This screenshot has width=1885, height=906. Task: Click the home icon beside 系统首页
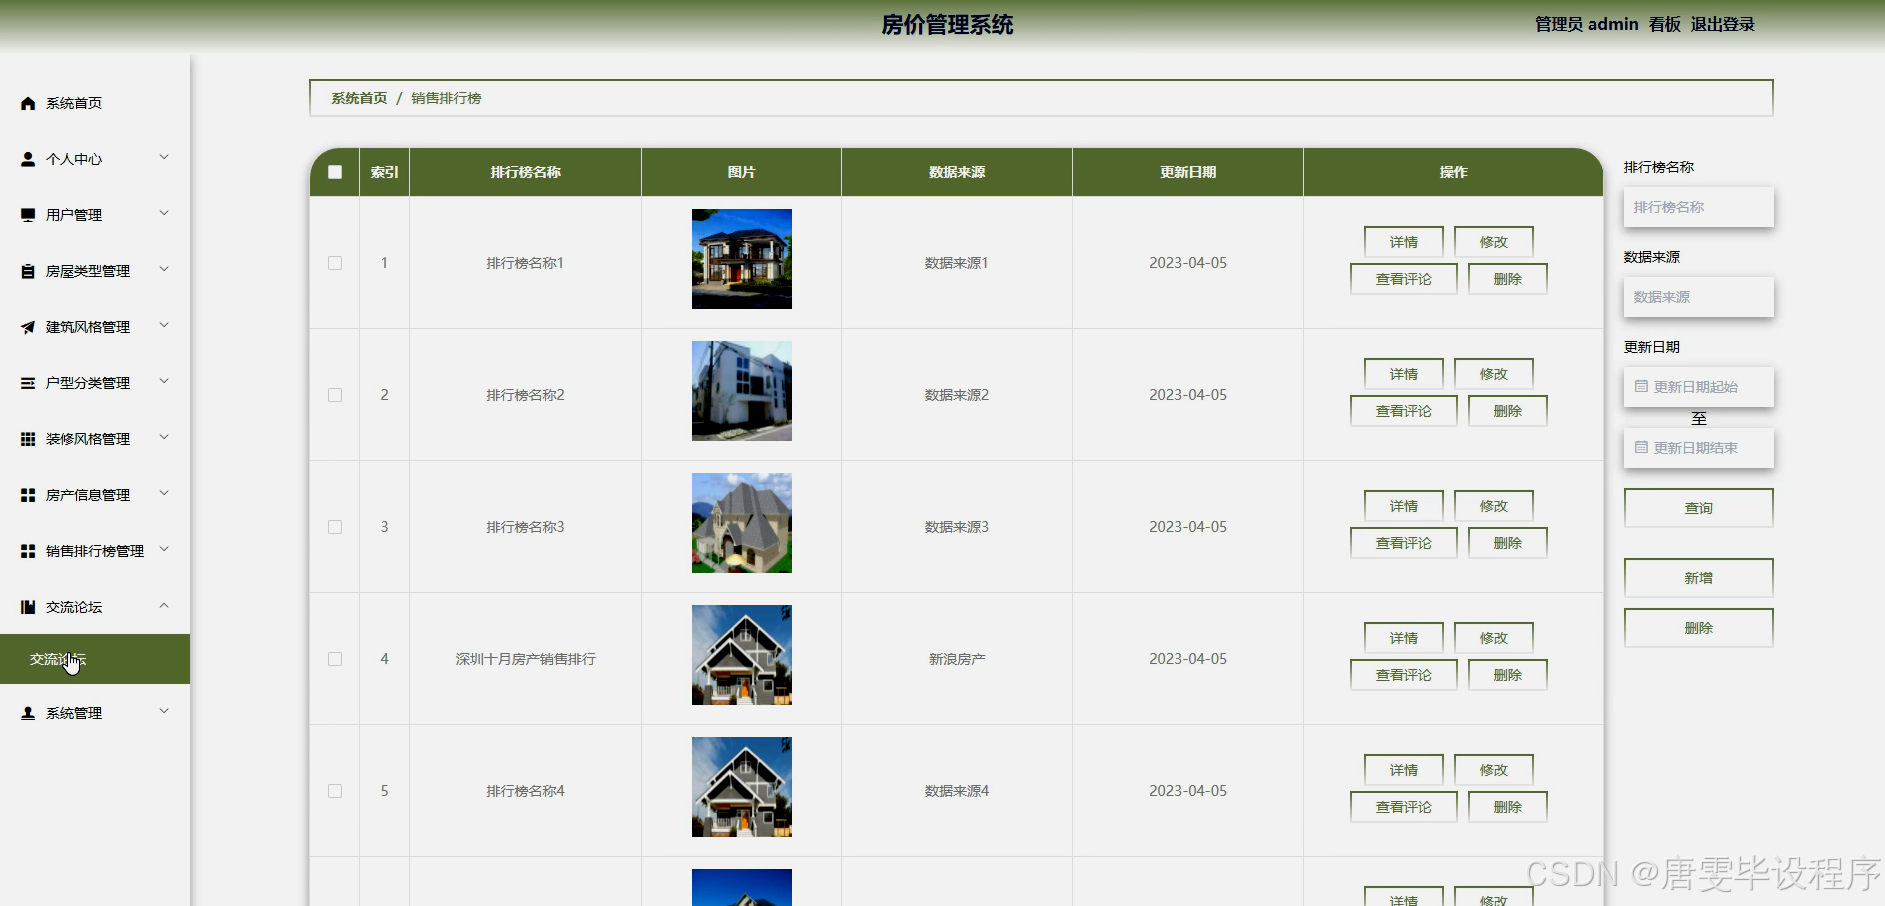tap(28, 103)
